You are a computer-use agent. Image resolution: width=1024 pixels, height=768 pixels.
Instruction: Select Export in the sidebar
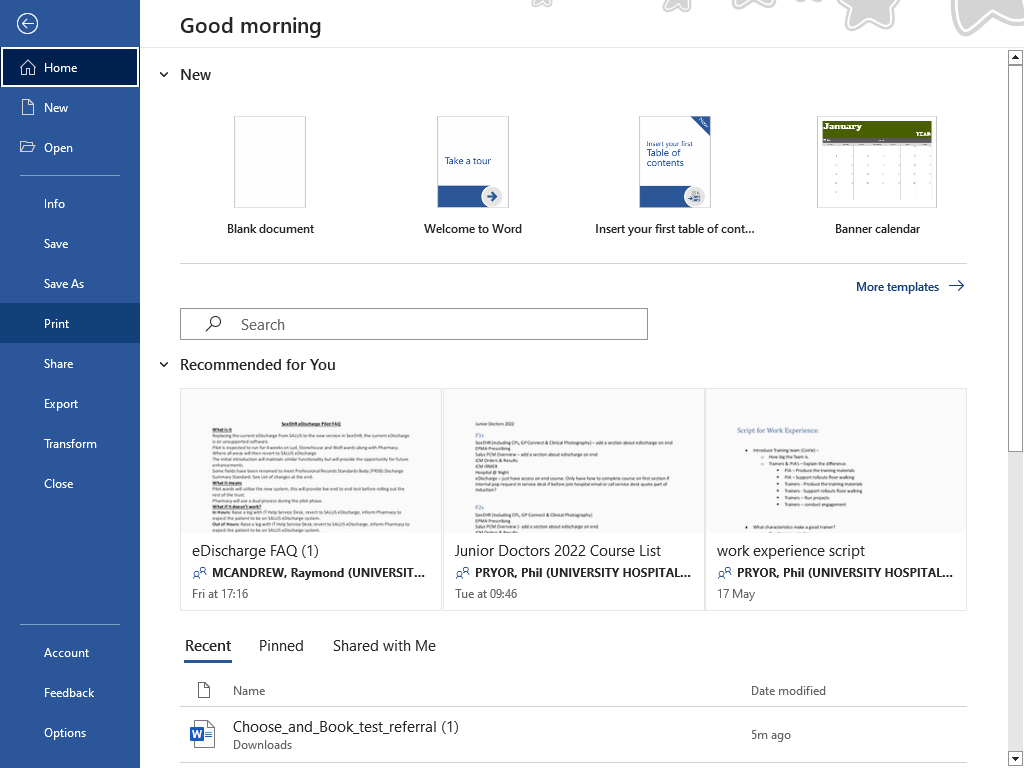[70, 404]
